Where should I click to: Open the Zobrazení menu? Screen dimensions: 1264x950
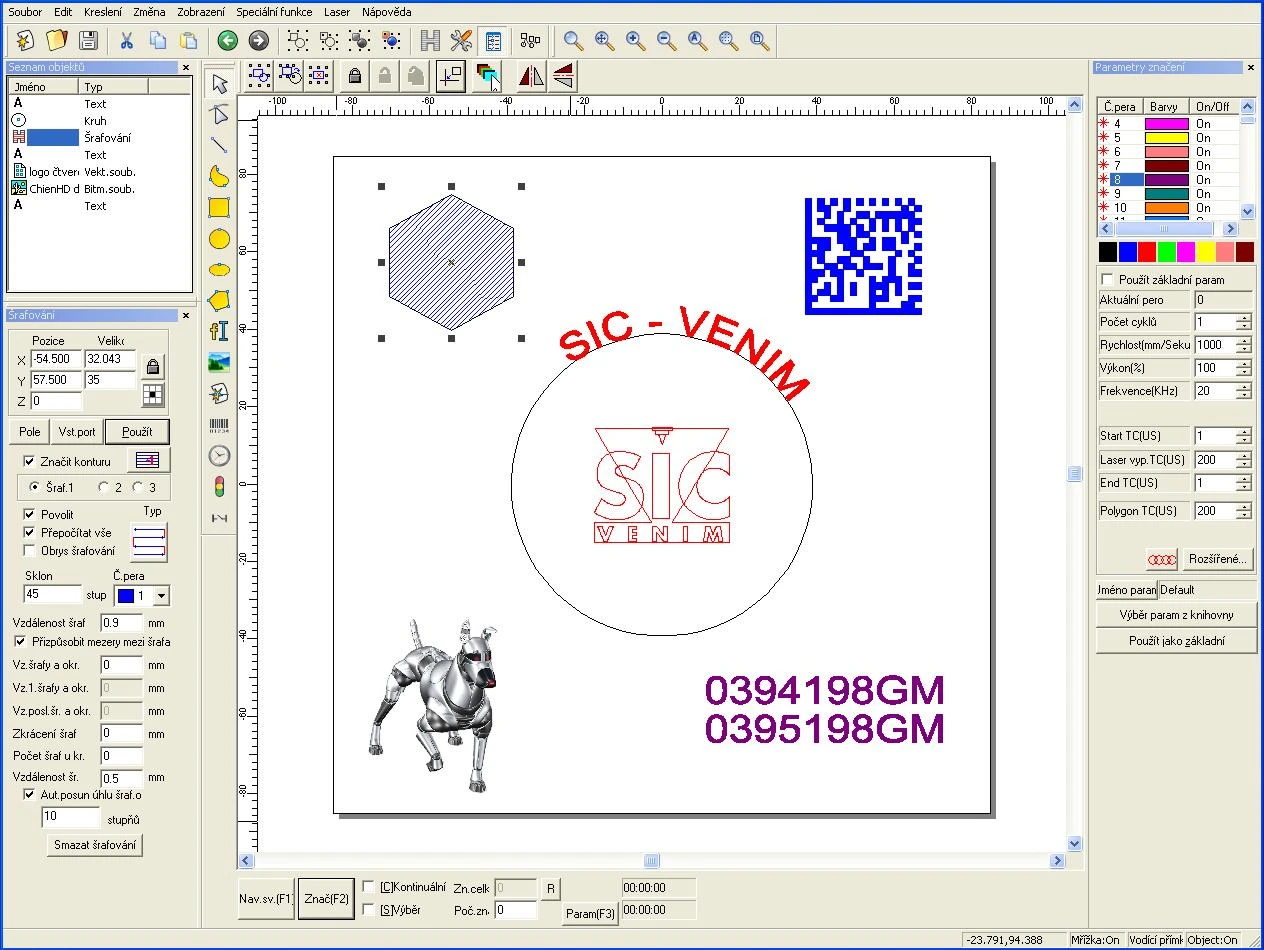pos(201,12)
